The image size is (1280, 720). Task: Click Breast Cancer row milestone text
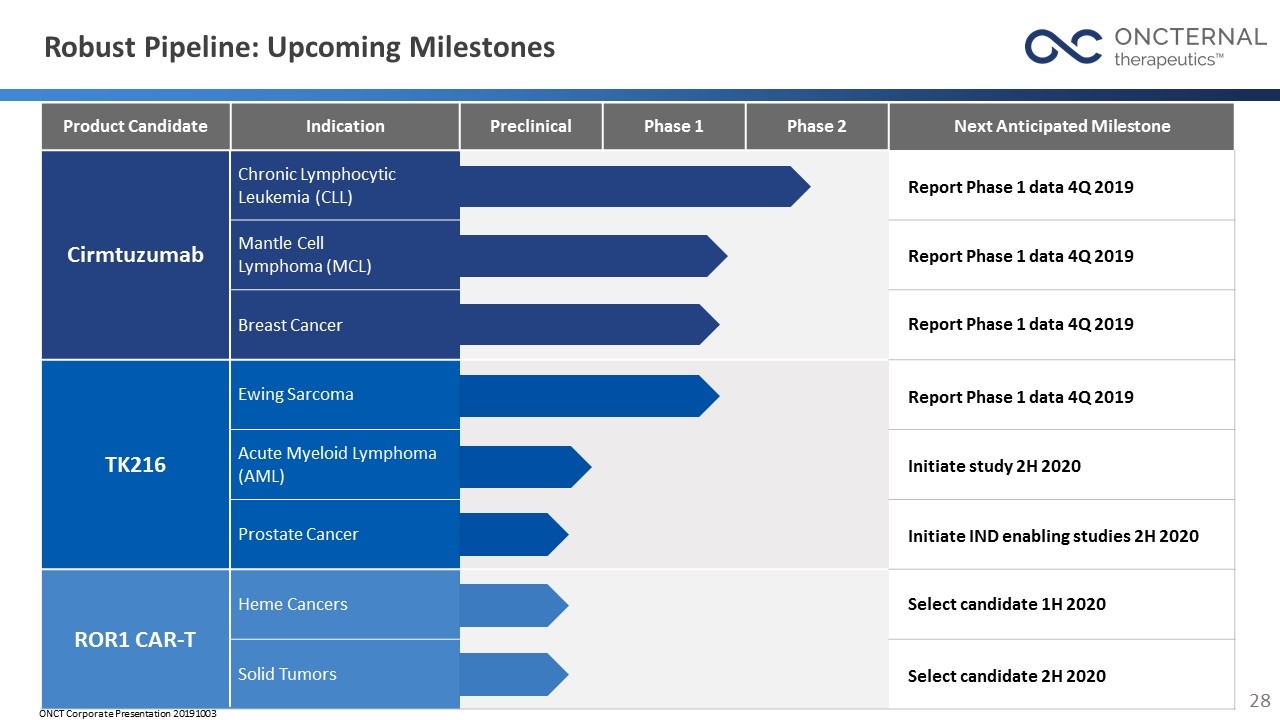1020,324
